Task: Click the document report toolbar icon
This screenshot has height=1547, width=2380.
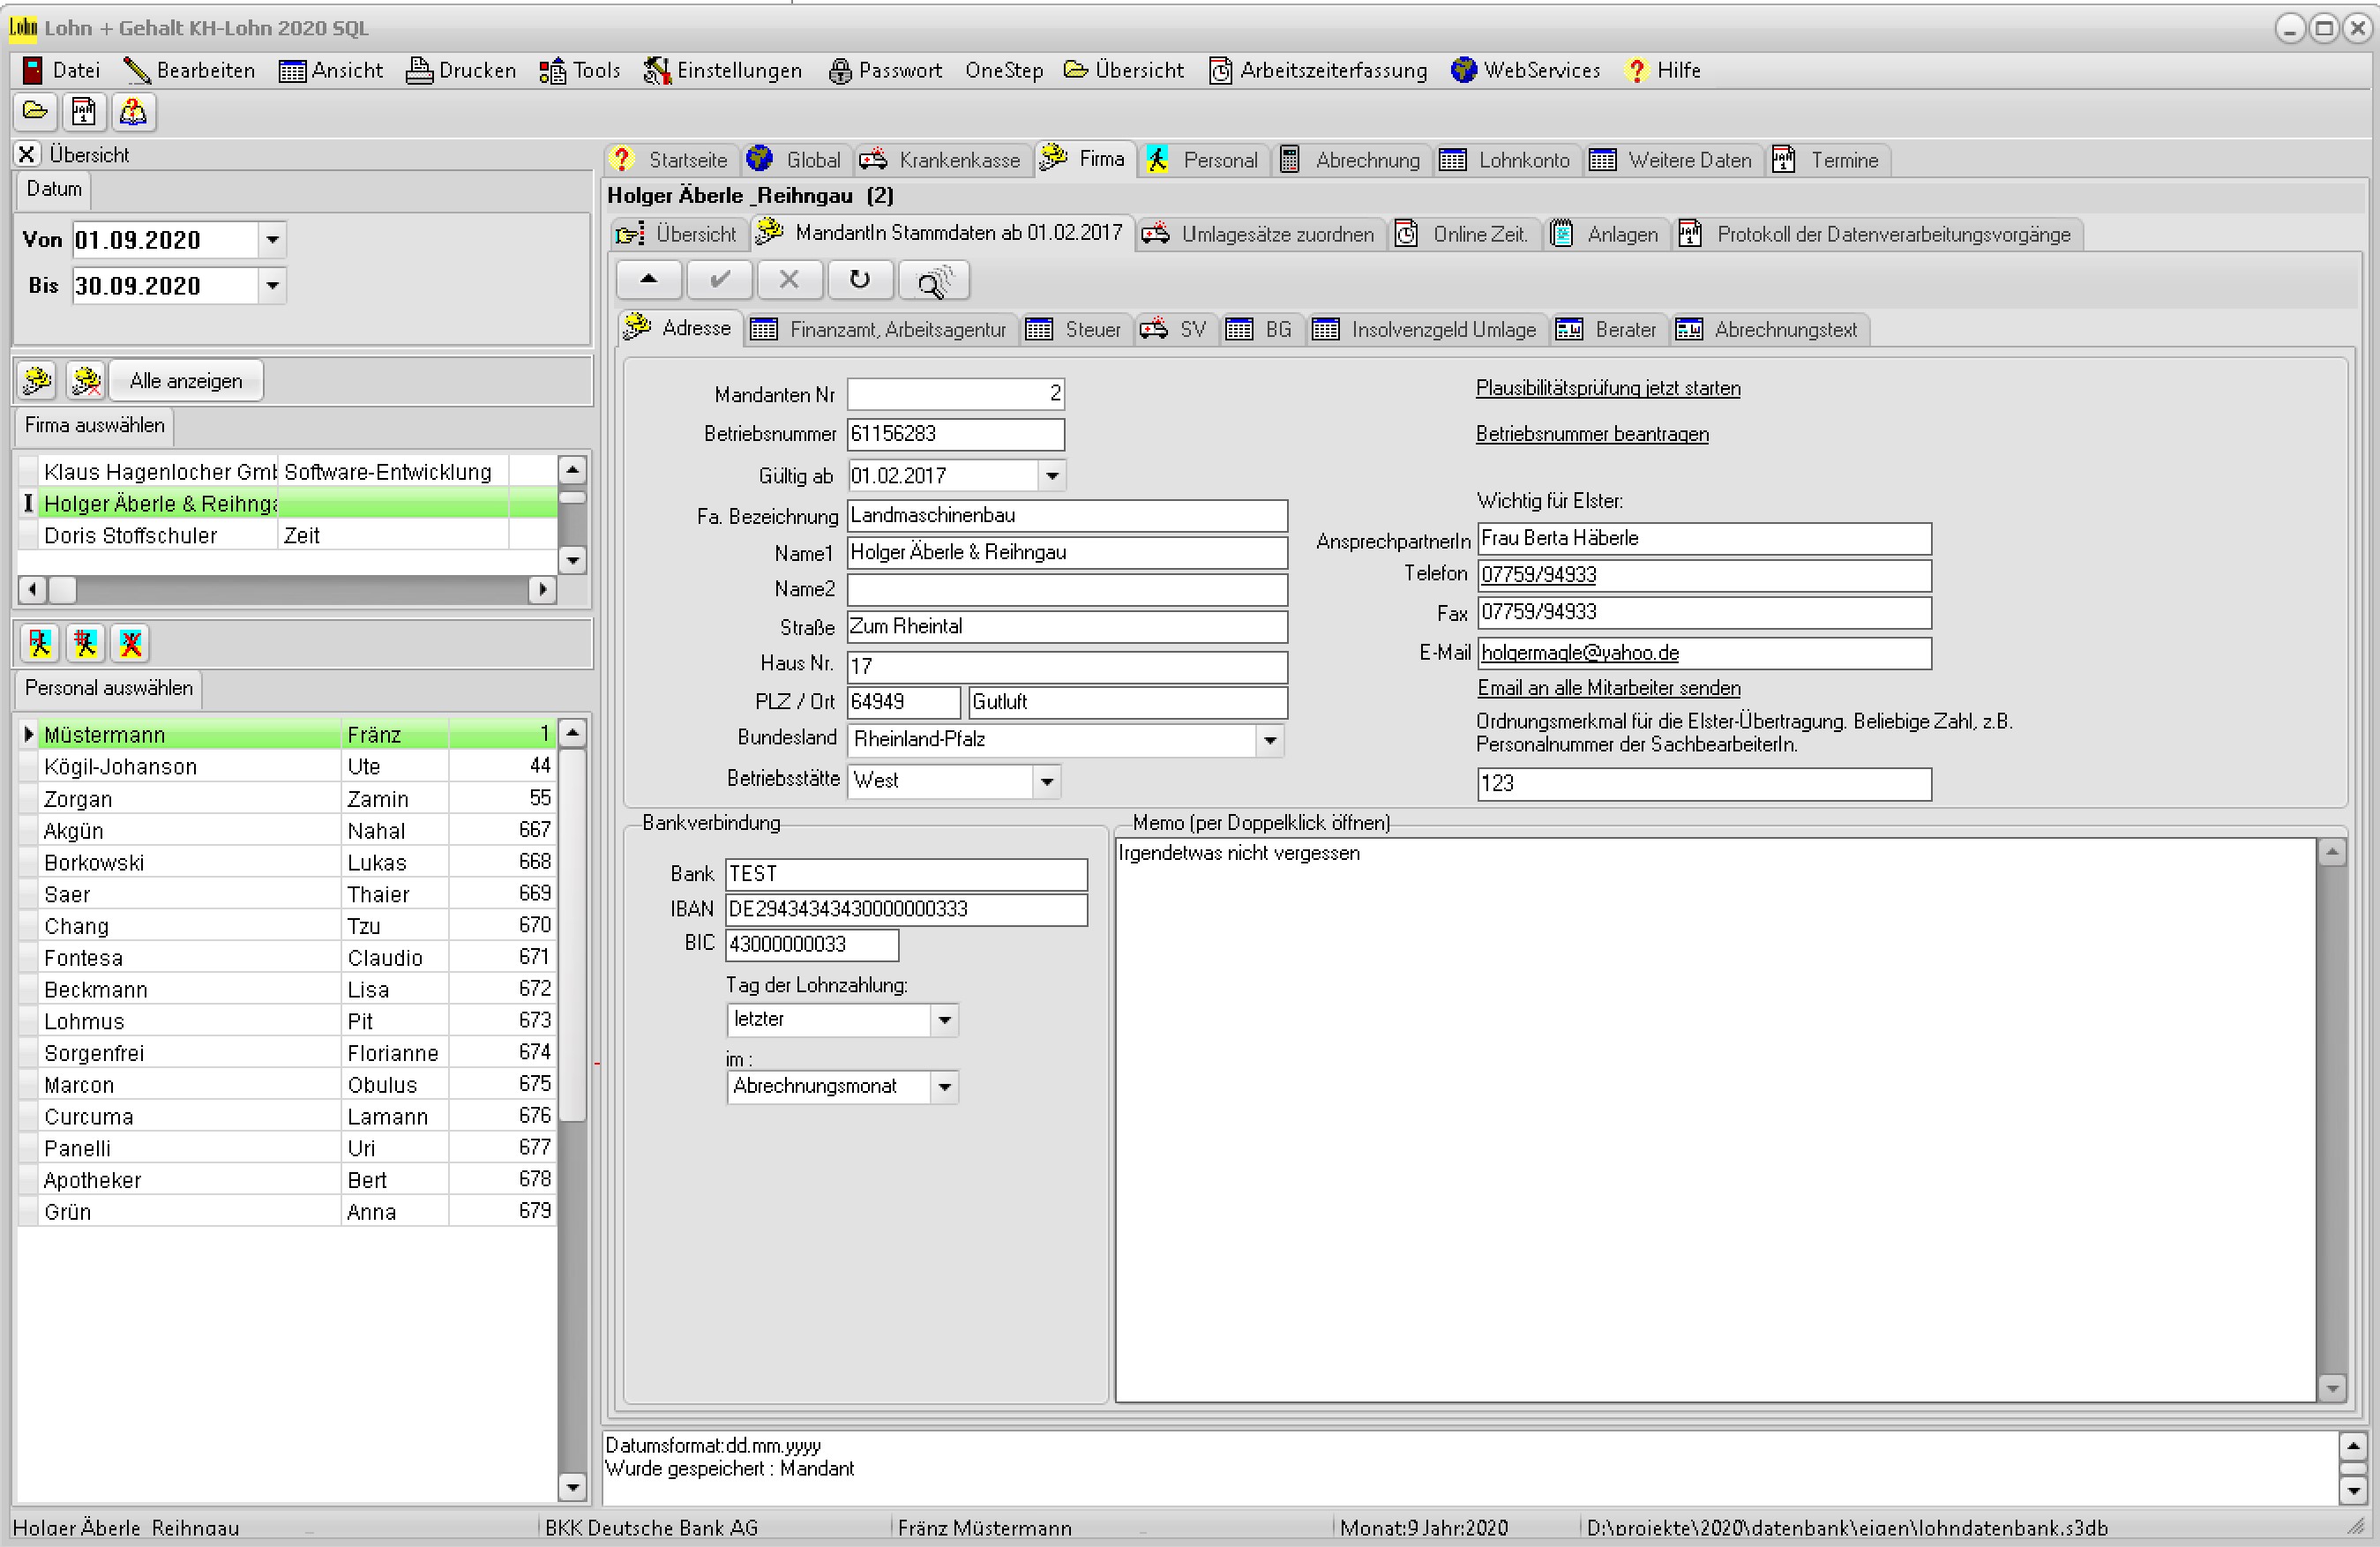Action: [x=84, y=111]
